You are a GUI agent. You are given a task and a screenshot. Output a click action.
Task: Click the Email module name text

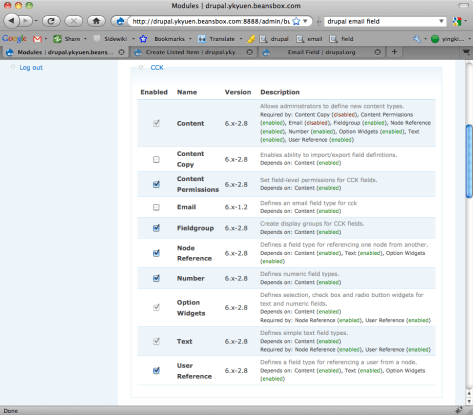[x=186, y=207]
